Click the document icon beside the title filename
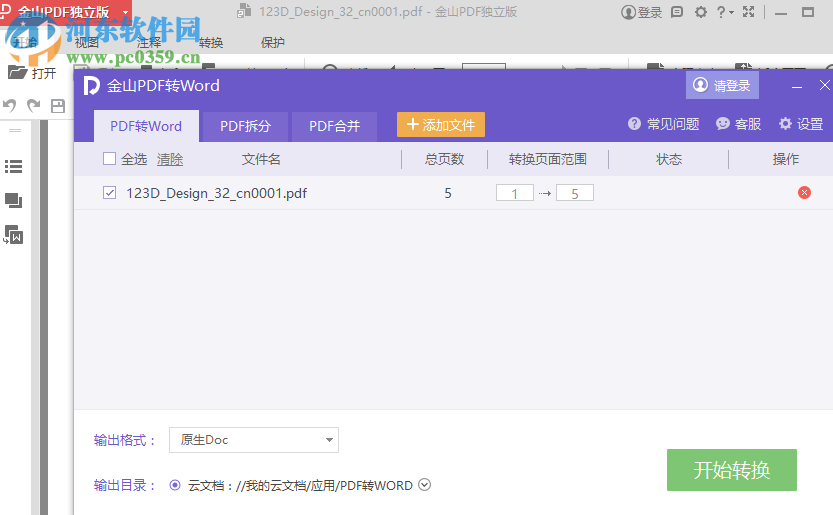The image size is (833, 515). pyautogui.click(x=244, y=11)
